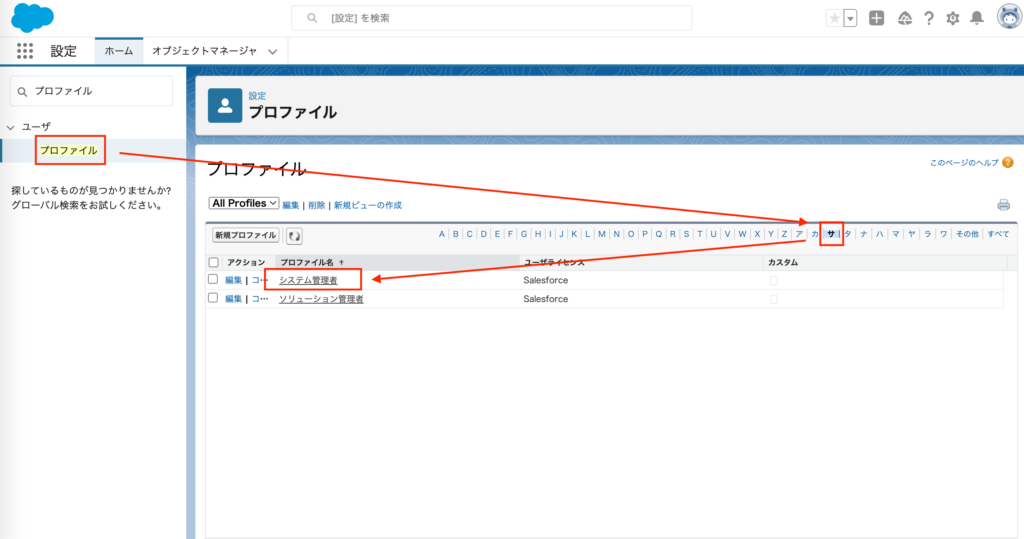Open the global actions plus icon
1024x539 pixels.
pos(876,18)
